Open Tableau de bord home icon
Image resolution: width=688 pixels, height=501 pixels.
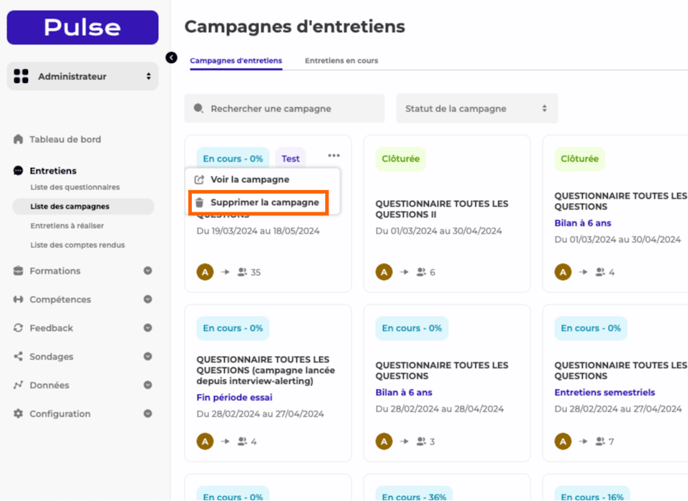coord(18,139)
